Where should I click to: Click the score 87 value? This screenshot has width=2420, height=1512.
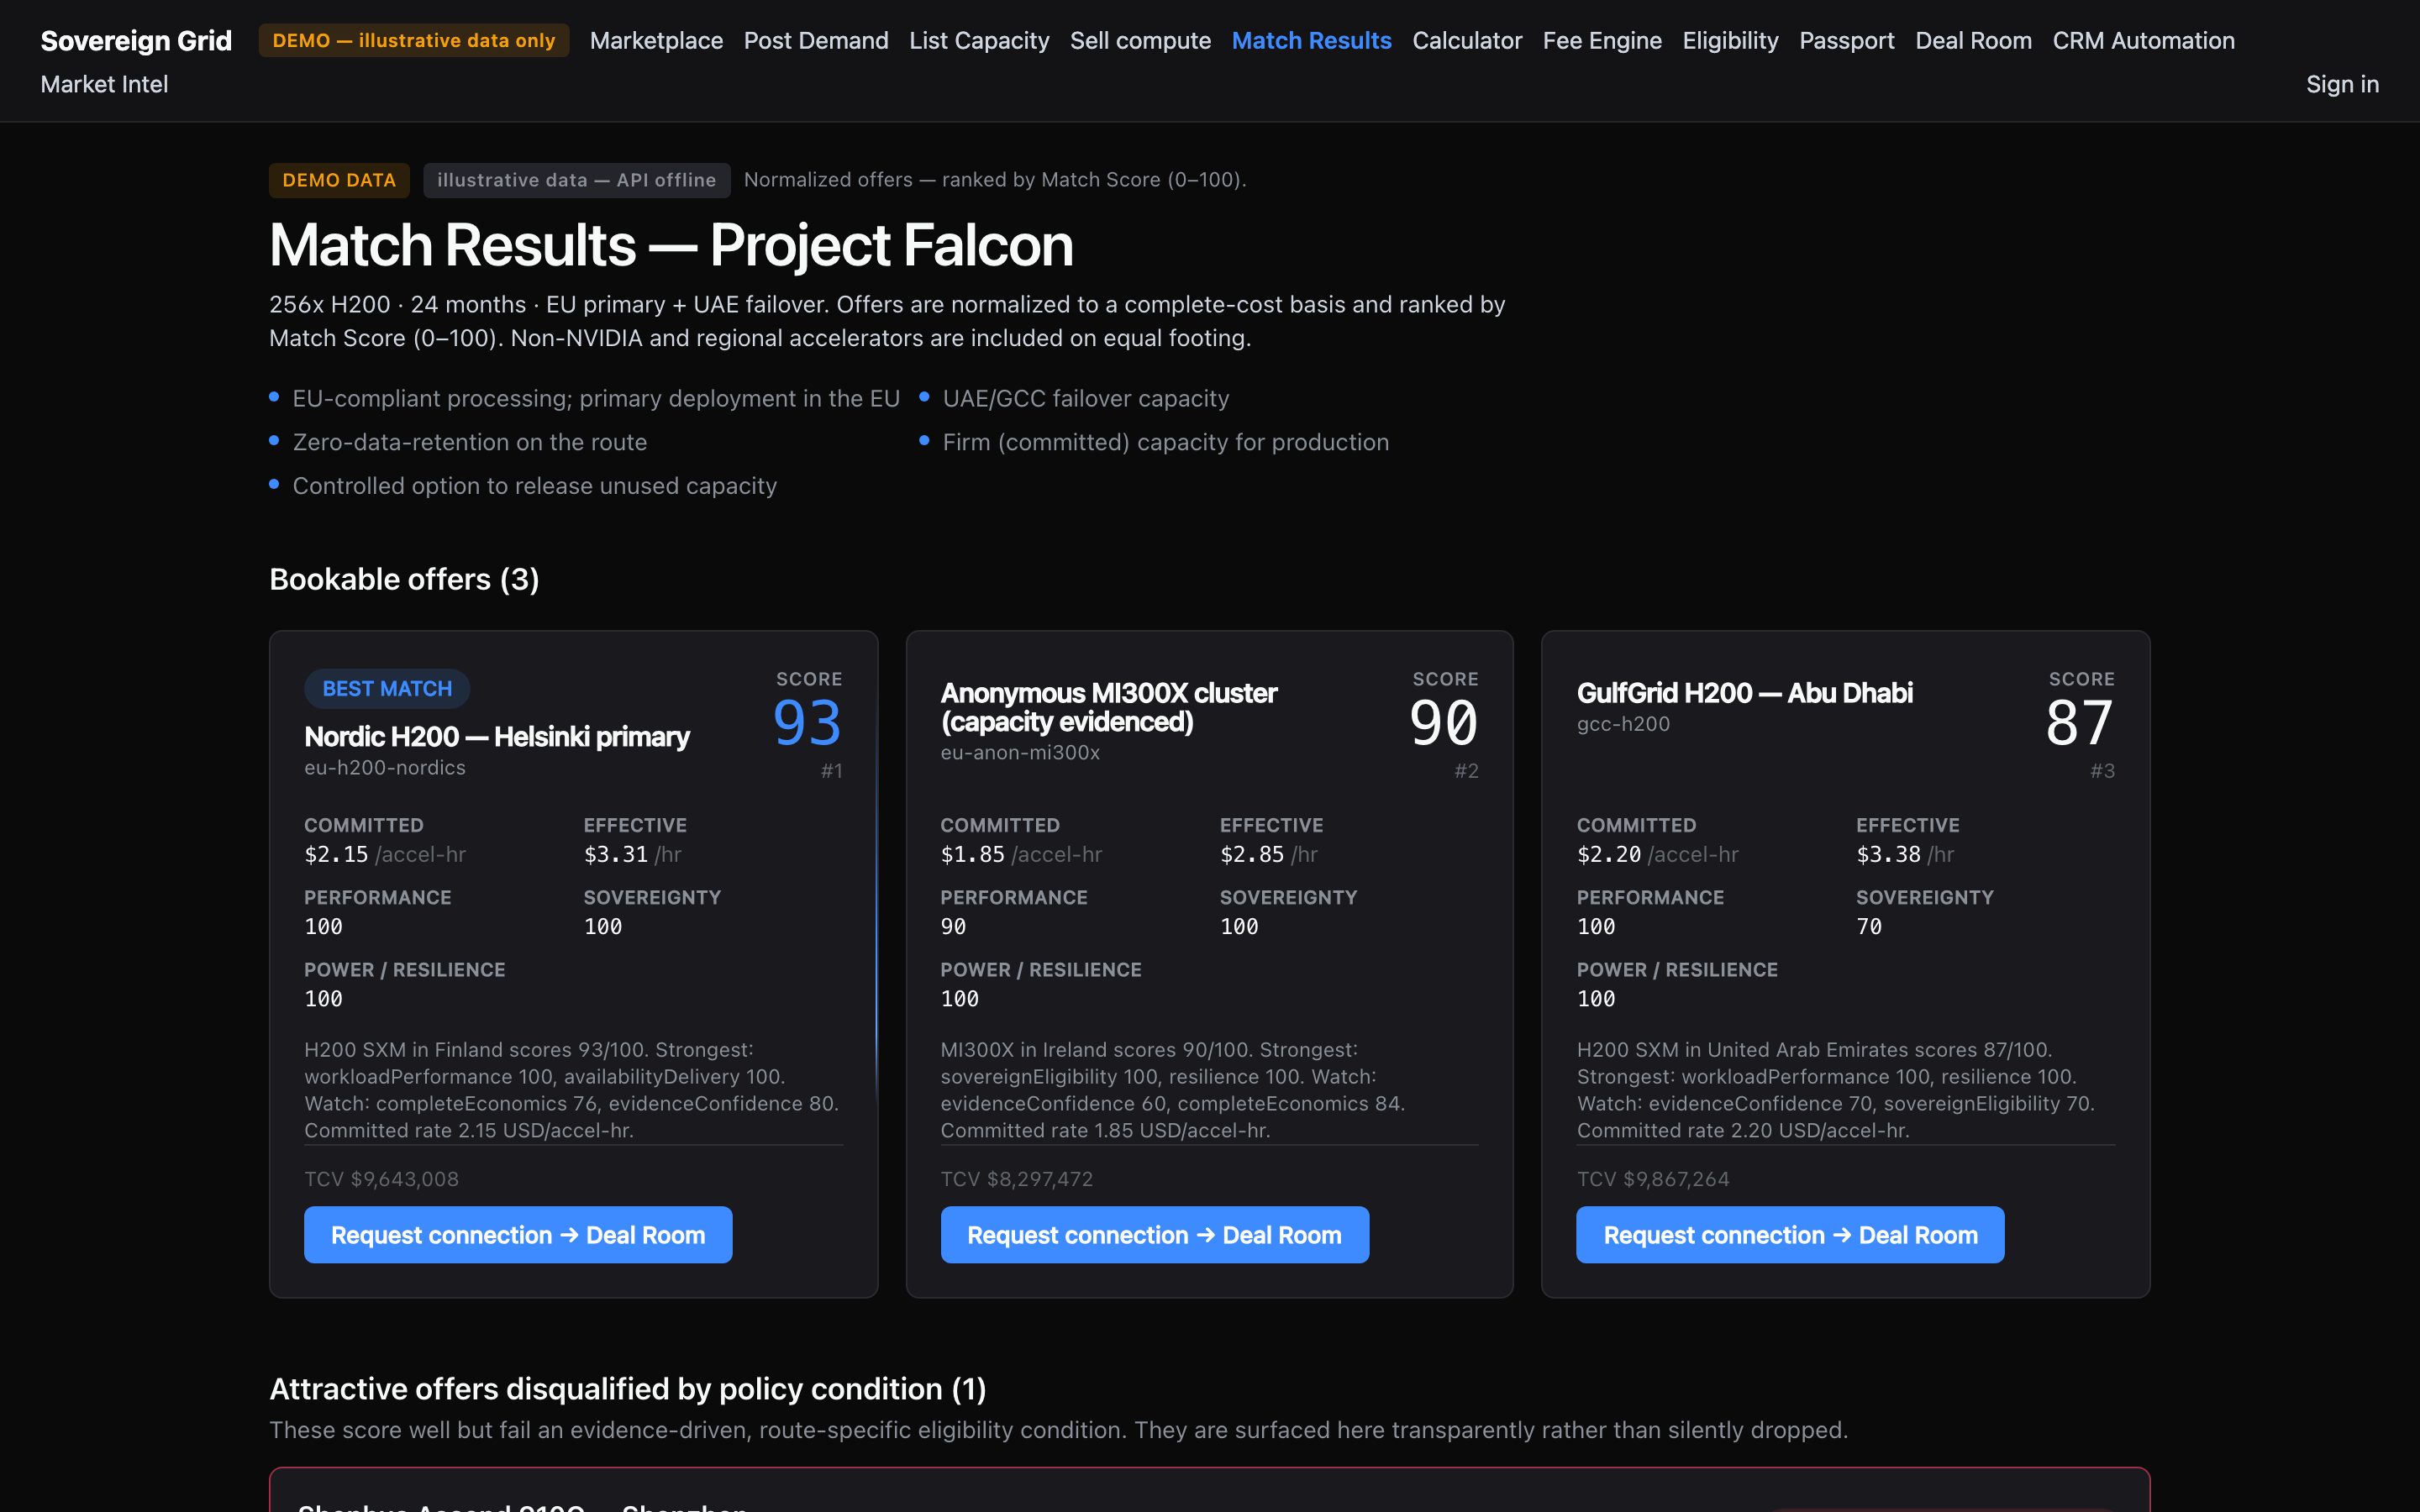point(2080,723)
